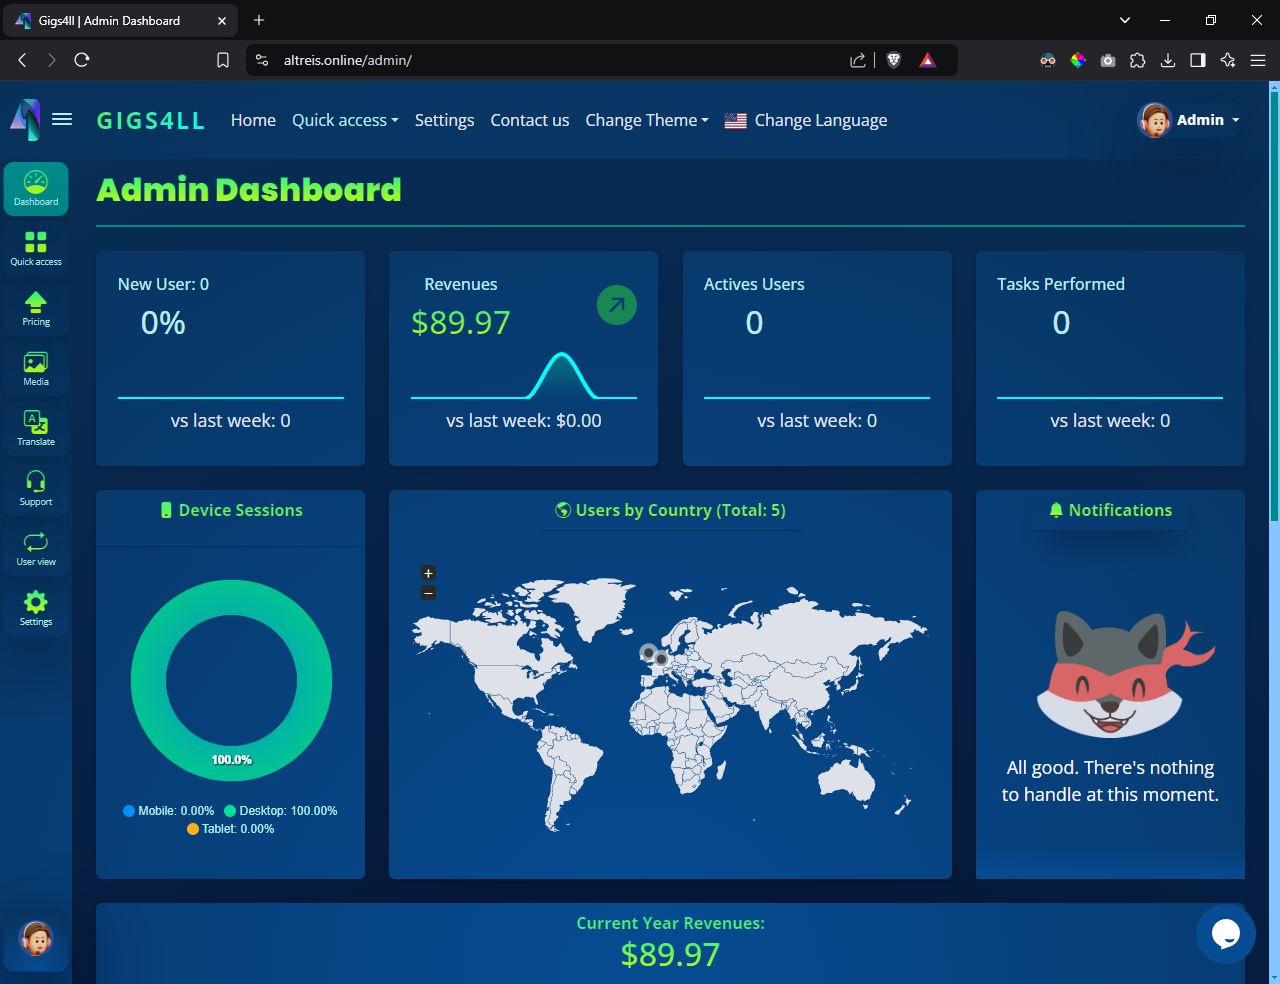This screenshot has width=1280, height=984.
Task: Toggle Tablet legend in Device Sessions chart
Action: pos(230,829)
